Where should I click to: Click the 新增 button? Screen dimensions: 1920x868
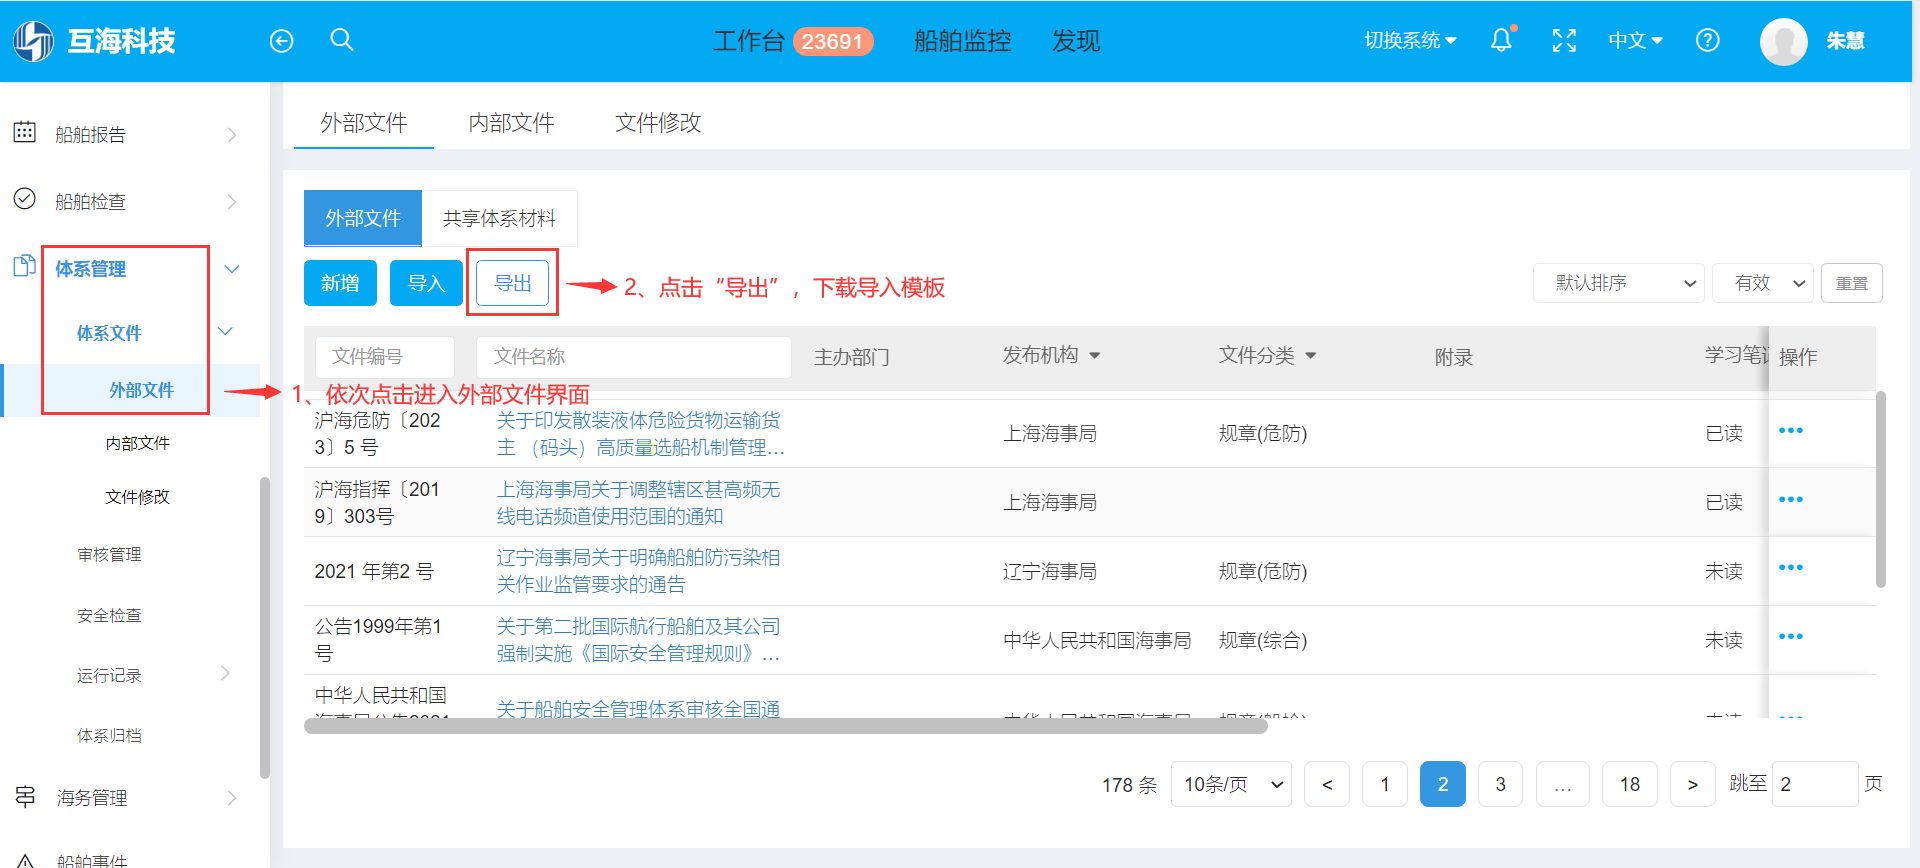[x=340, y=283]
